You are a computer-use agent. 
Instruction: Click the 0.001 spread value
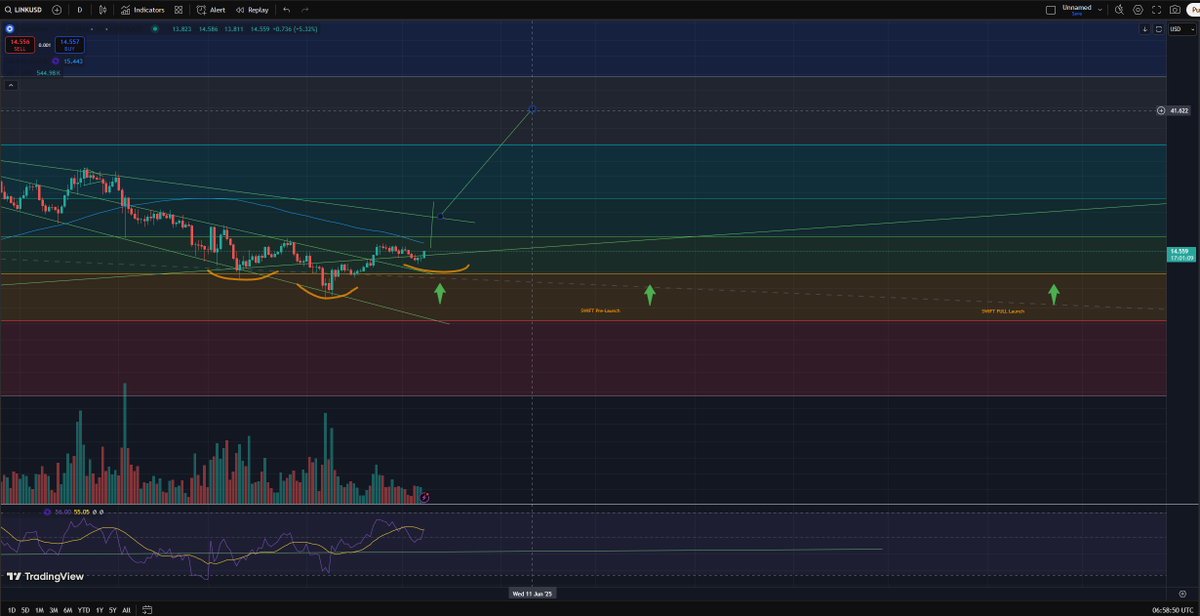pyautogui.click(x=44, y=45)
